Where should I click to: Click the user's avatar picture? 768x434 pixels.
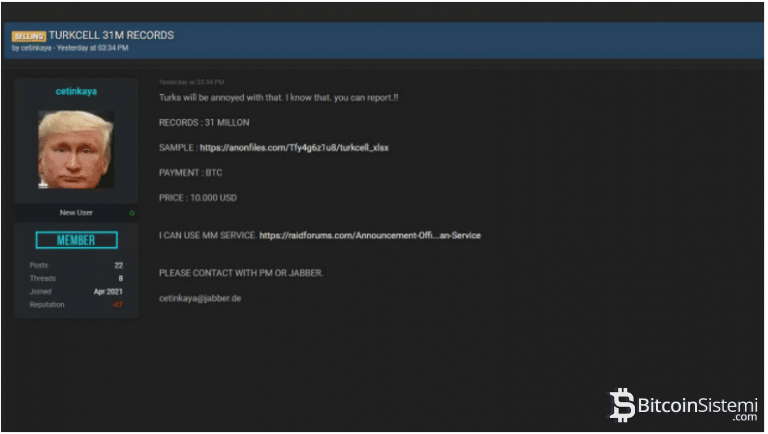click(76, 149)
